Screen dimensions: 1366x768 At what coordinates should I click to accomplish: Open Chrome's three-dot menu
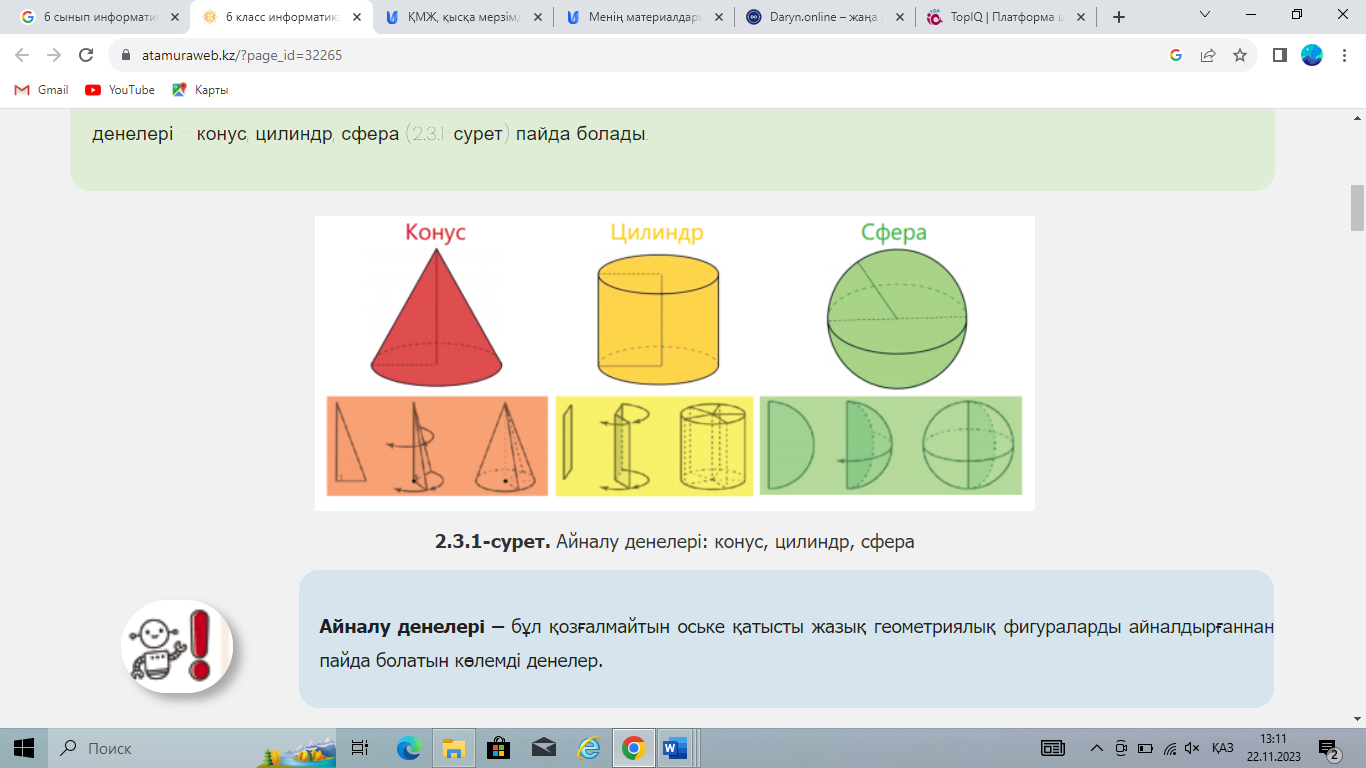click(x=1344, y=56)
